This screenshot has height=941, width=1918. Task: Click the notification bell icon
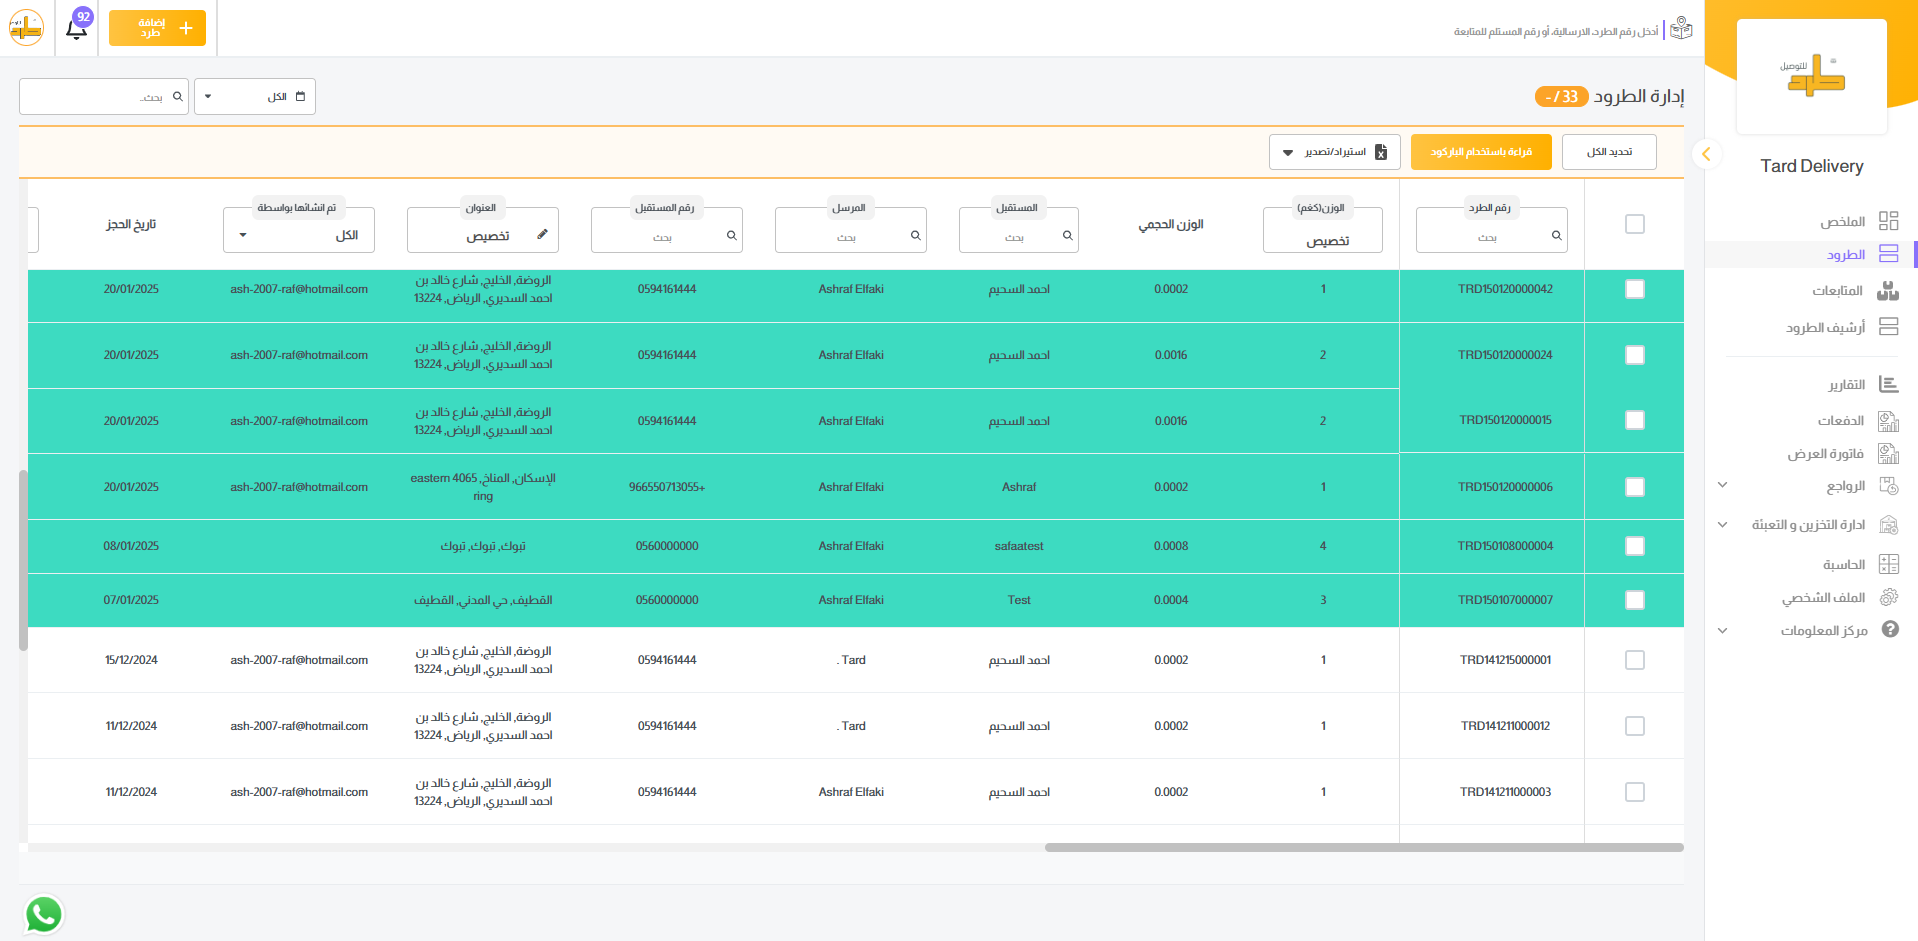77,28
